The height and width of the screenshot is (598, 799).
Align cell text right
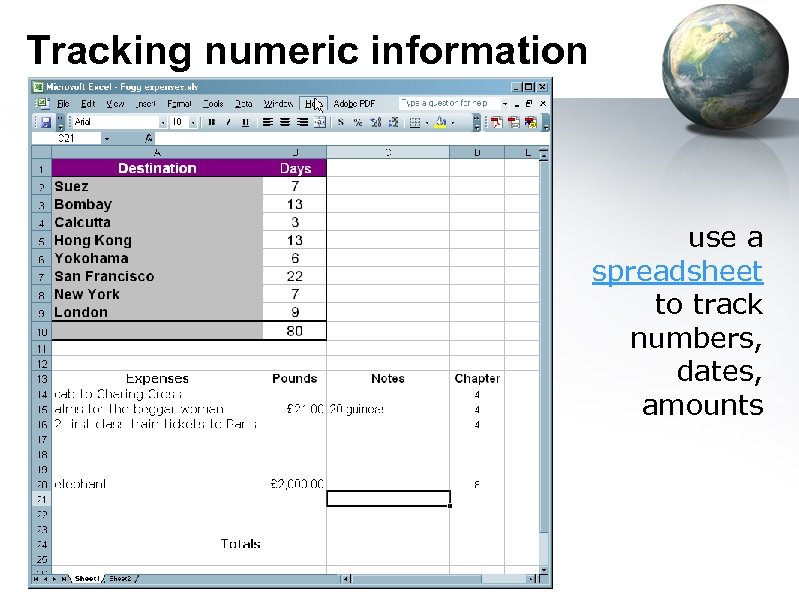(x=302, y=122)
